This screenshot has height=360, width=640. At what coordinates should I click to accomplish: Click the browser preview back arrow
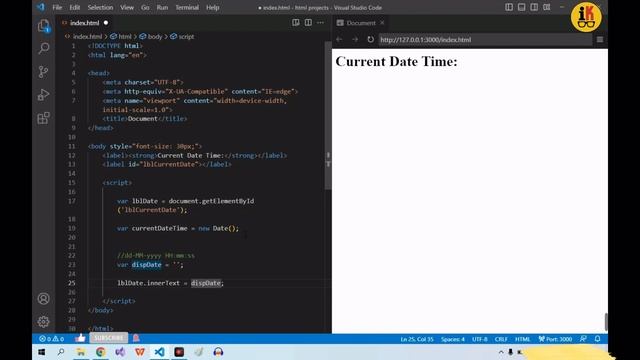pyautogui.click(x=339, y=40)
